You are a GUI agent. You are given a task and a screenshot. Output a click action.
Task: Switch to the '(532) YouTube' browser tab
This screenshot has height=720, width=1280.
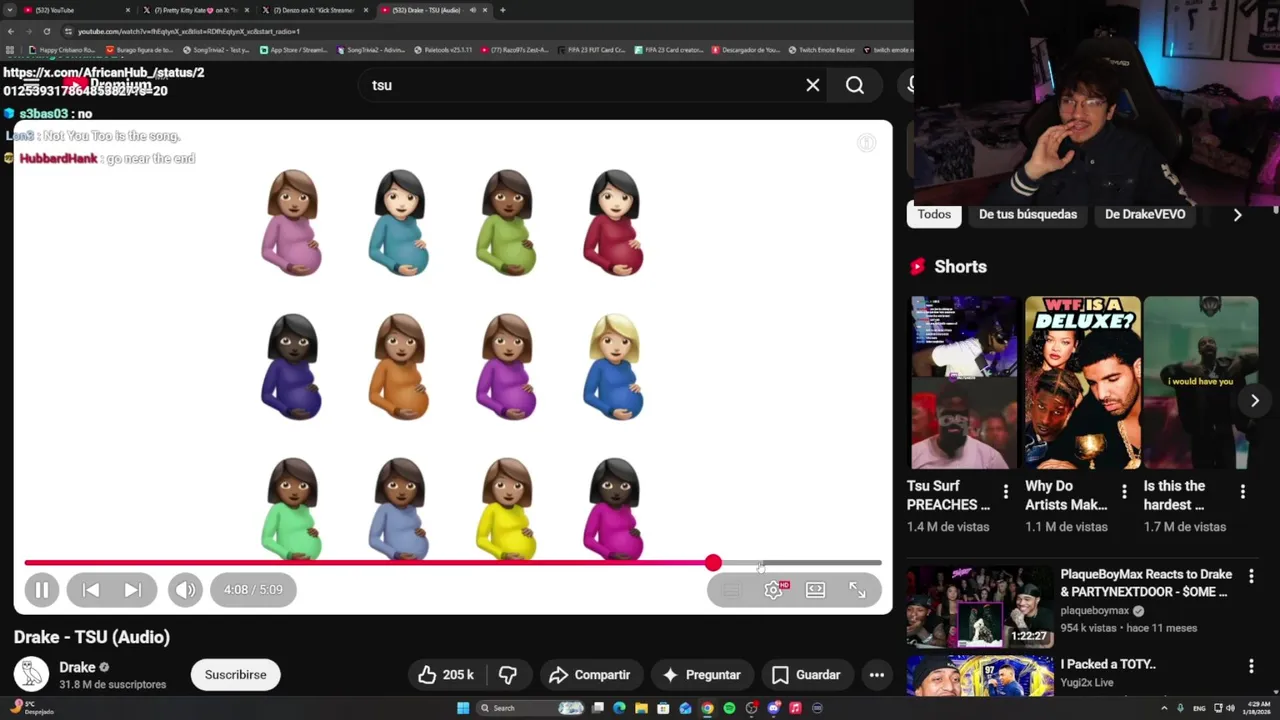coord(75,10)
